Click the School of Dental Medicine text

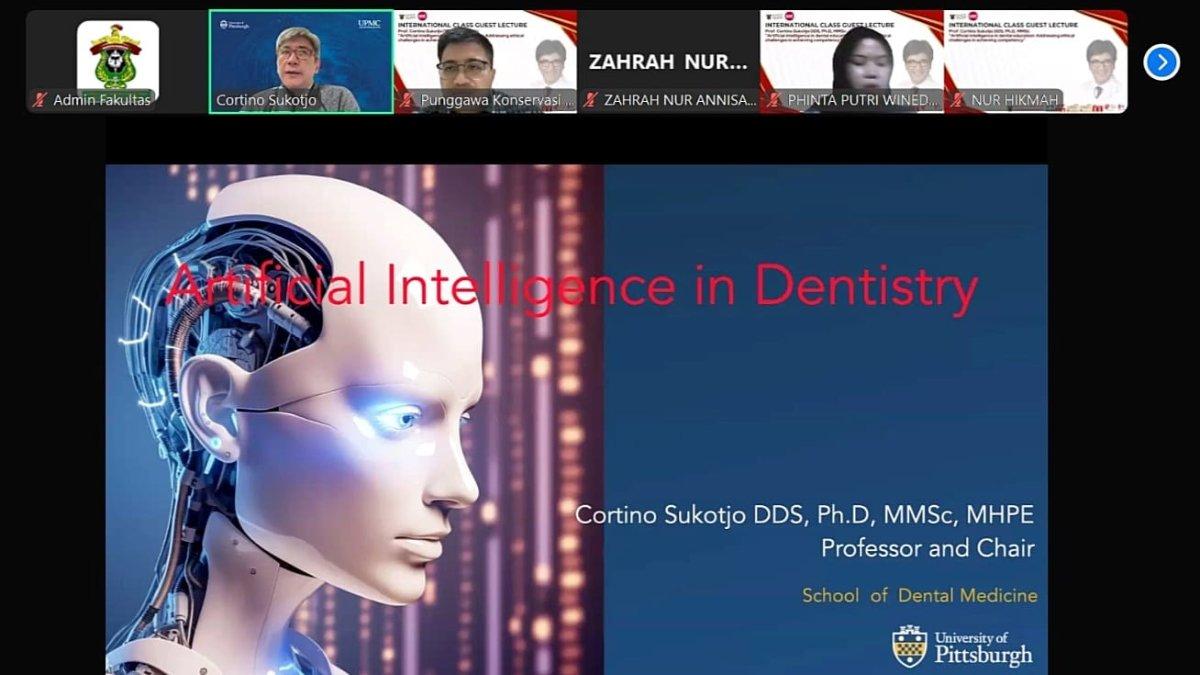919,595
